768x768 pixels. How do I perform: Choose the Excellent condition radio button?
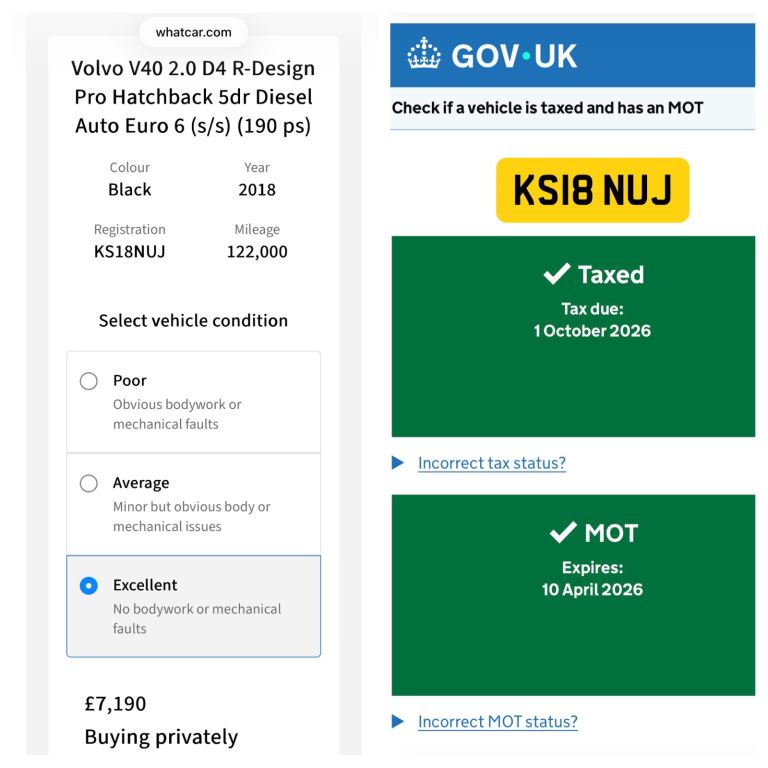click(89, 585)
